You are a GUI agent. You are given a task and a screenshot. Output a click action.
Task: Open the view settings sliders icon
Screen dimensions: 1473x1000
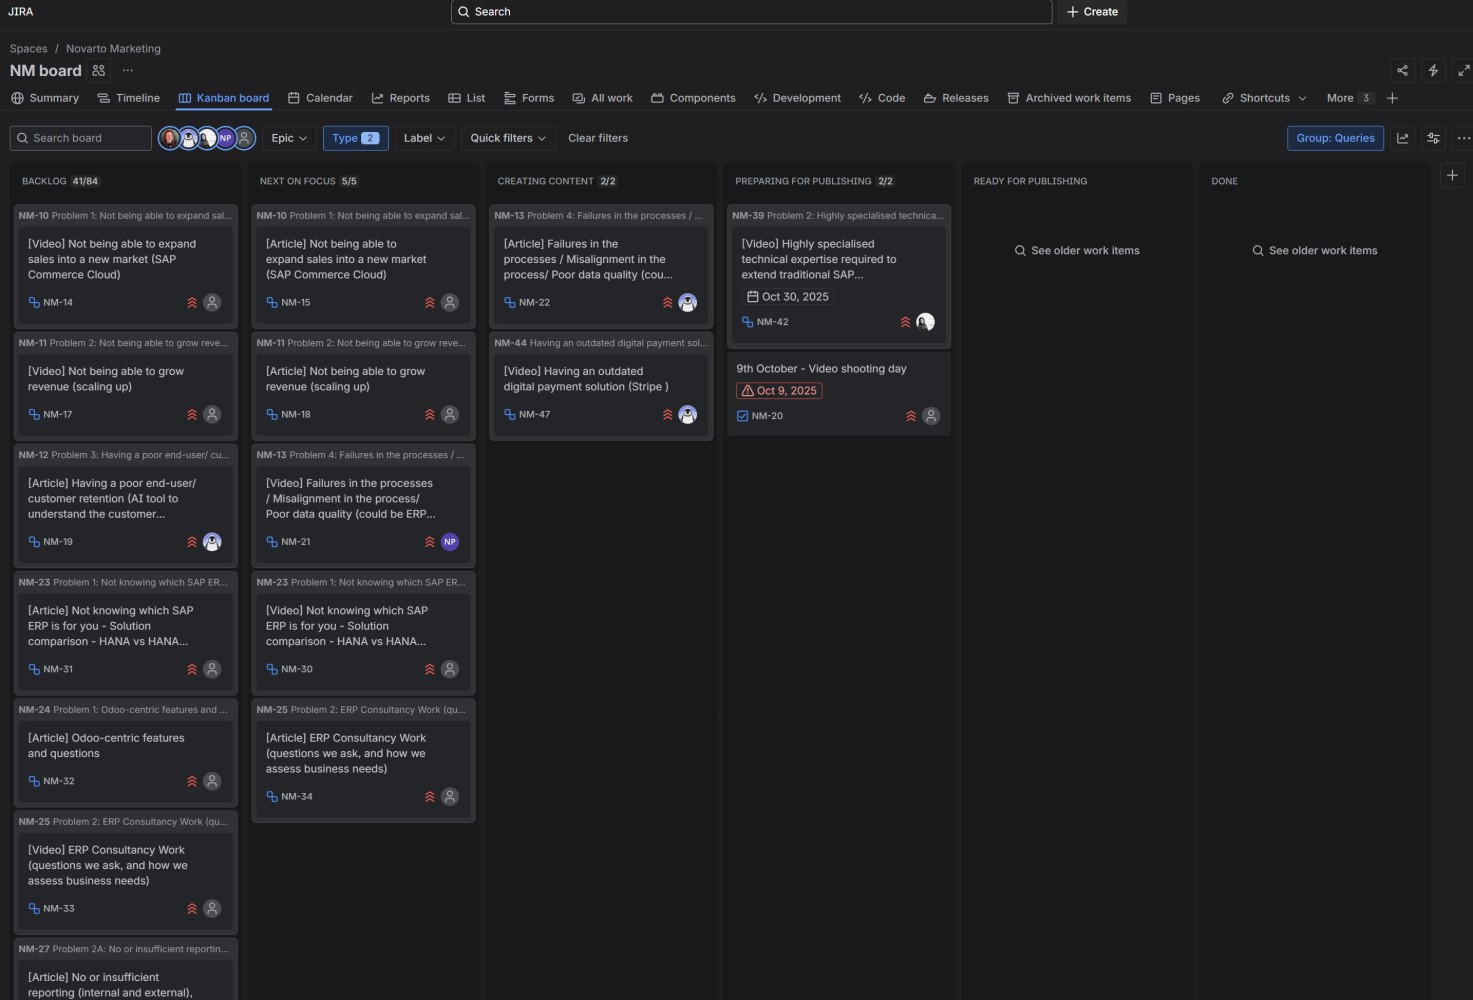pyautogui.click(x=1433, y=138)
